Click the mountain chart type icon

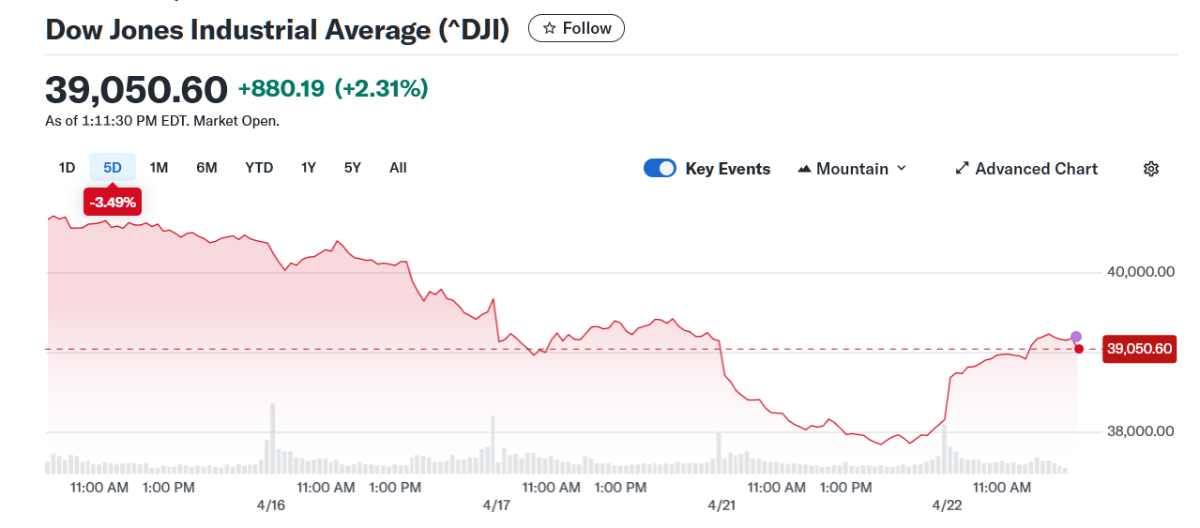804,169
